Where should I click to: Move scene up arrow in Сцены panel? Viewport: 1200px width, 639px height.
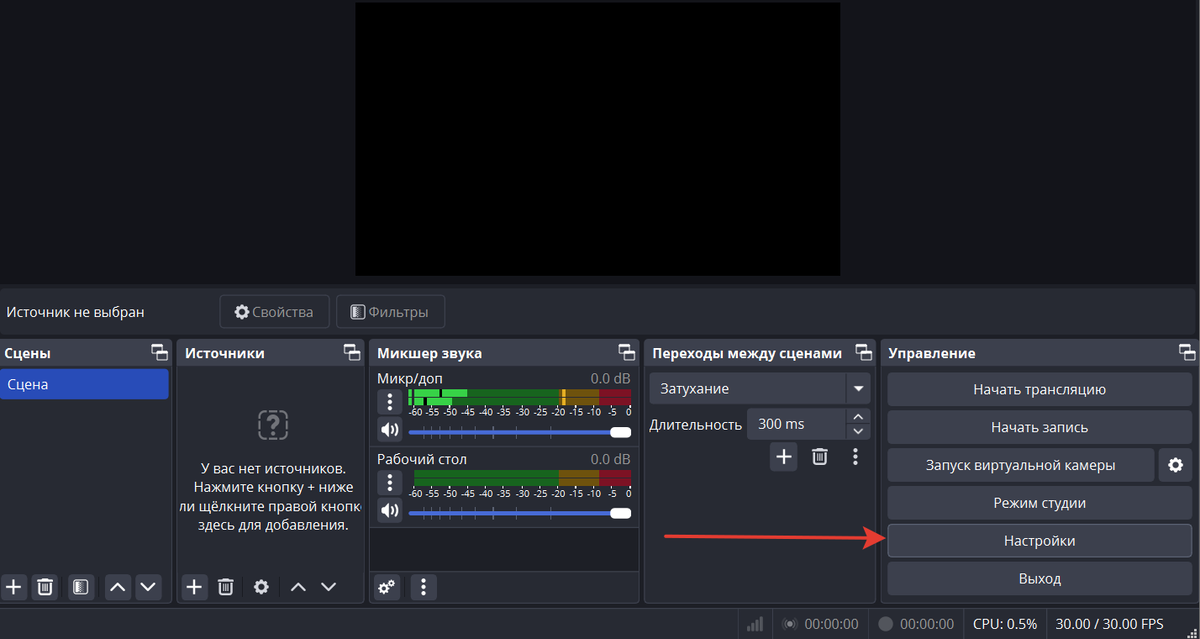pyautogui.click(x=117, y=587)
